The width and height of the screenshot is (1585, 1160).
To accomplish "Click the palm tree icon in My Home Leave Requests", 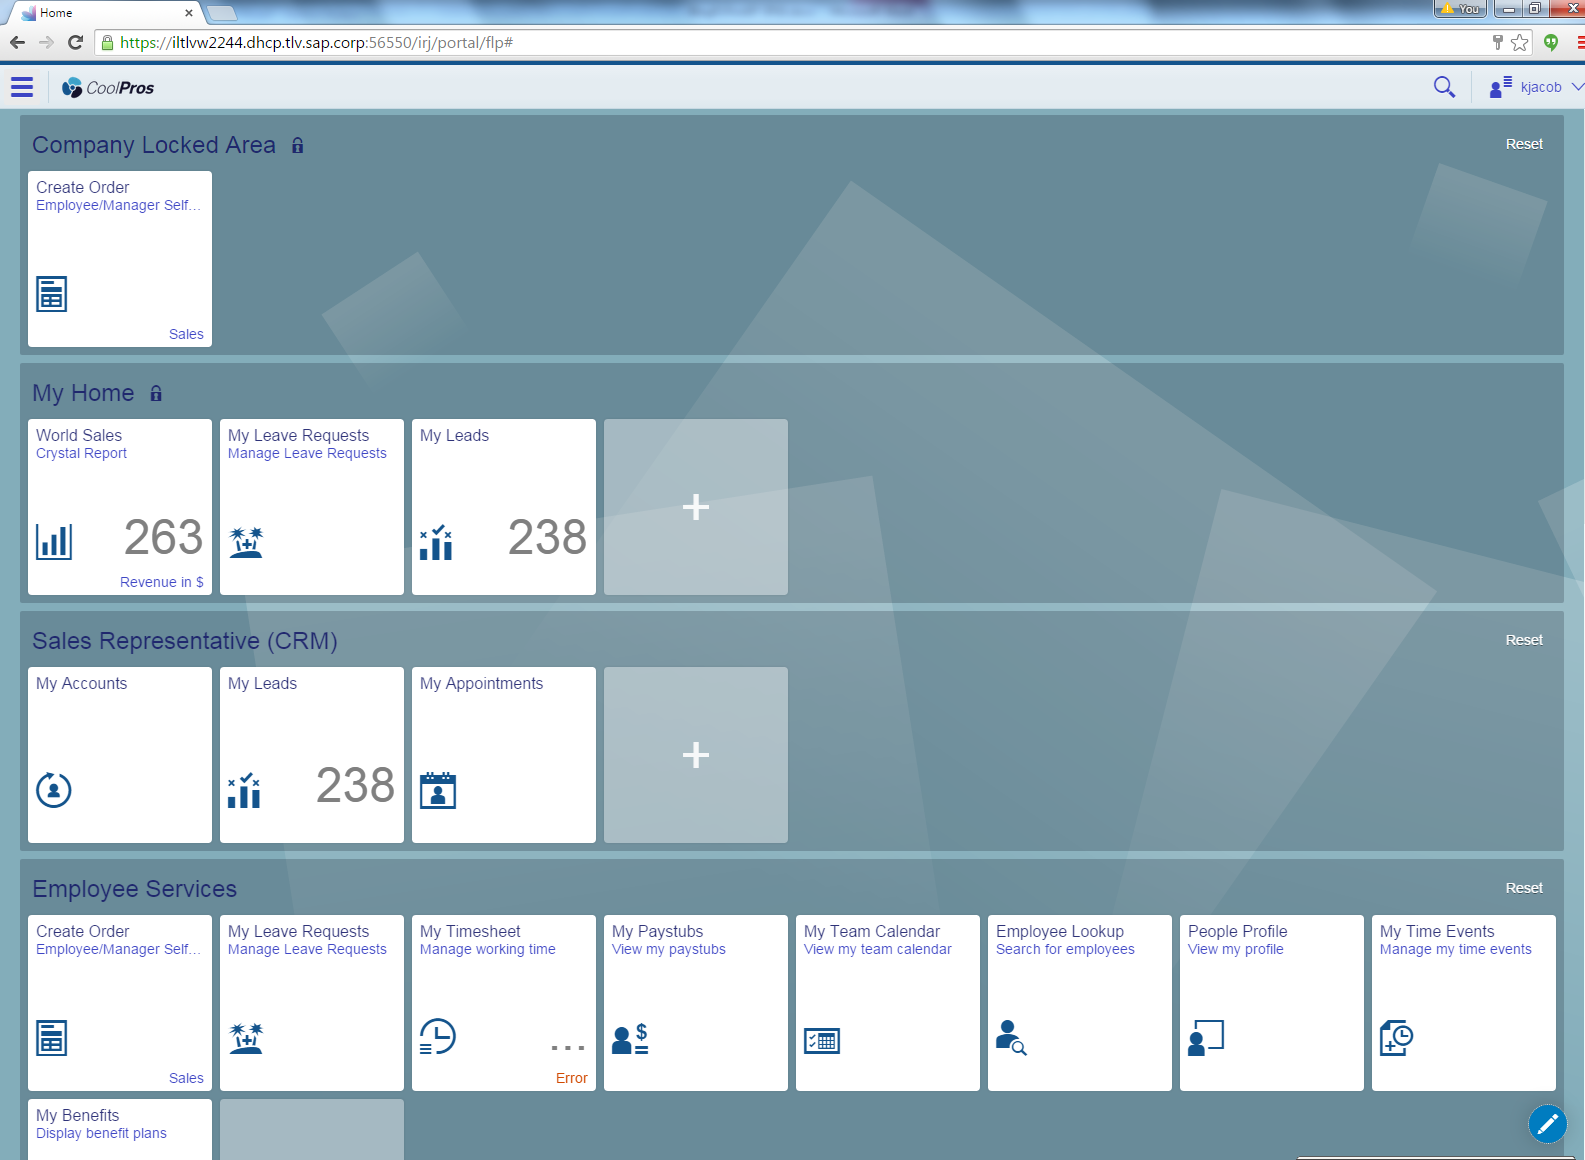I will click(x=246, y=542).
